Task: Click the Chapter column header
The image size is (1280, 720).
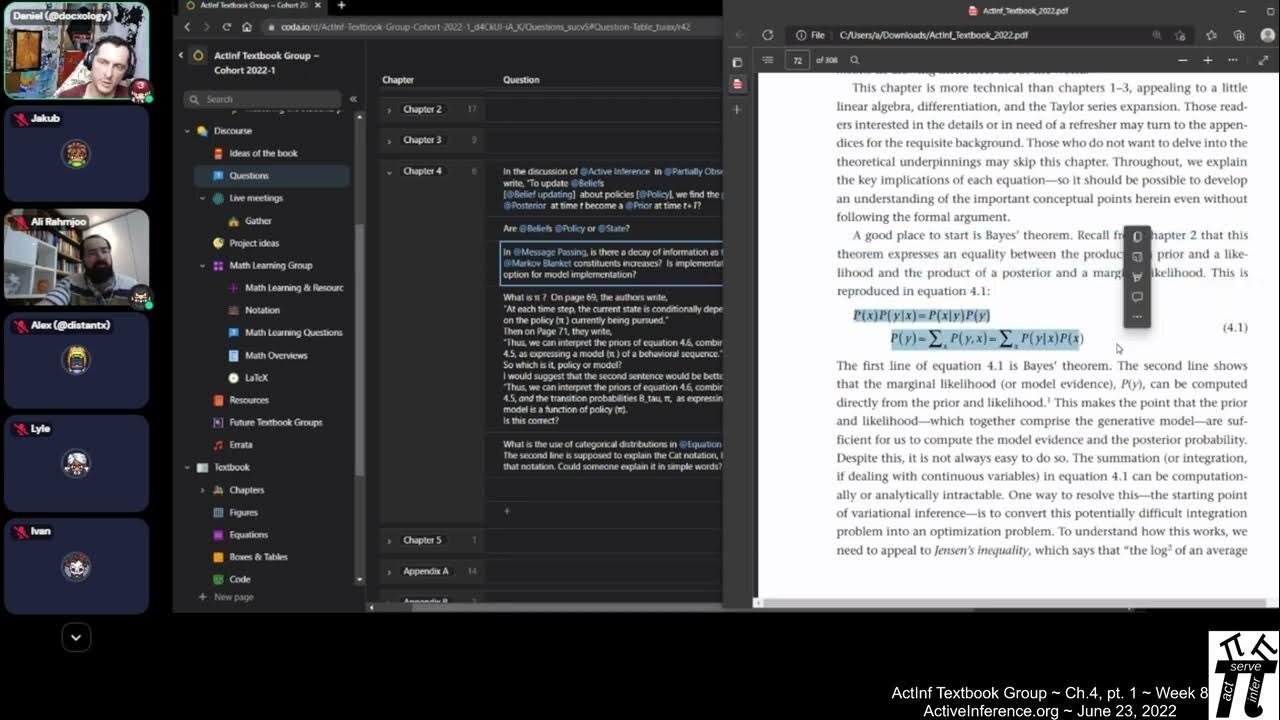Action: point(398,80)
